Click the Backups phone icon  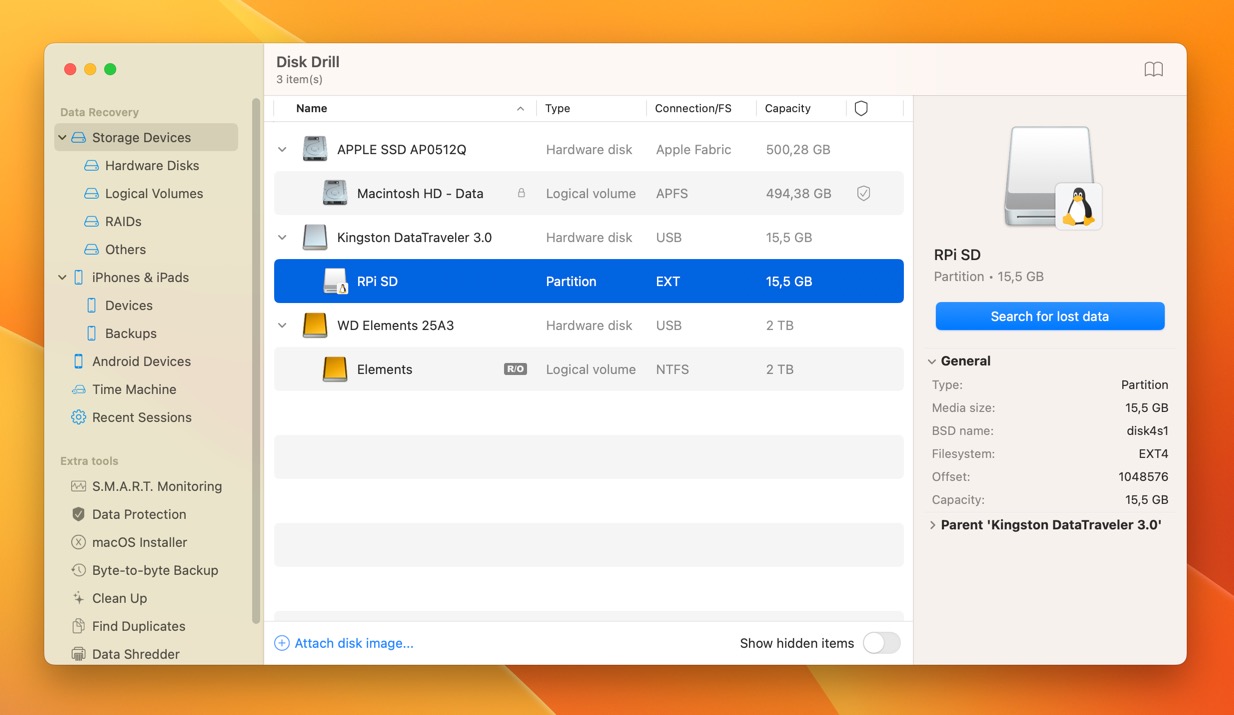[91, 334]
